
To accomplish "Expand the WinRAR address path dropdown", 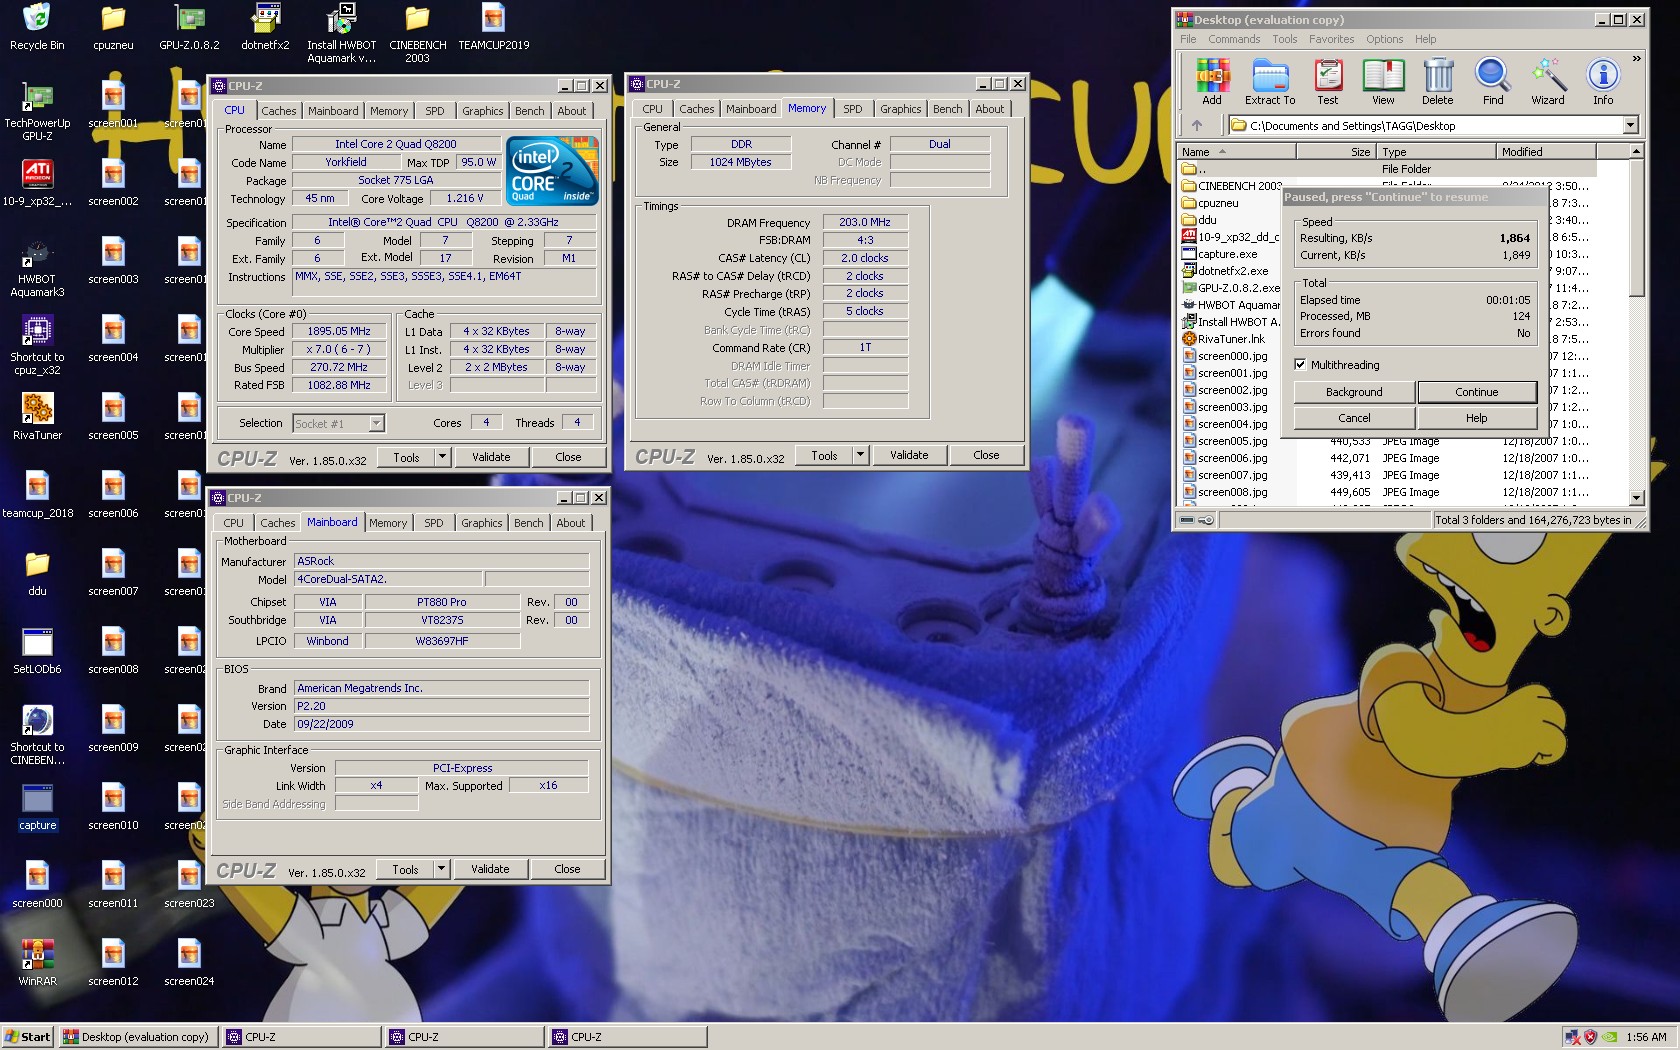I will [1630, 126].
